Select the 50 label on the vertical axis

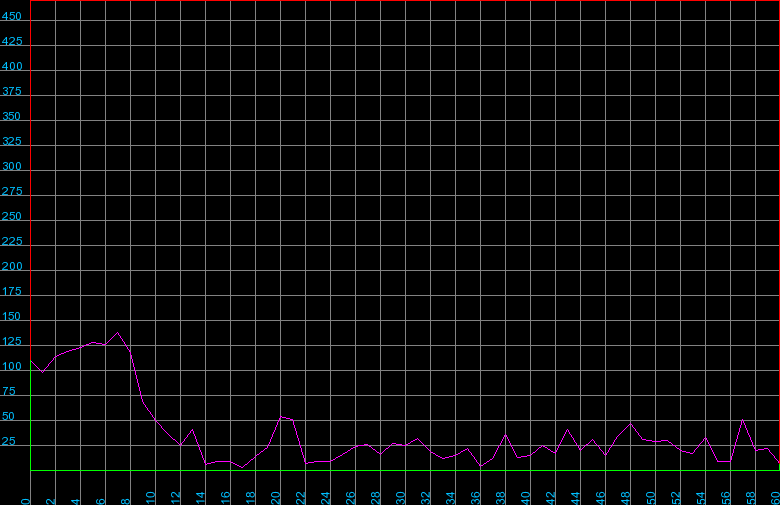pos(9,416)
